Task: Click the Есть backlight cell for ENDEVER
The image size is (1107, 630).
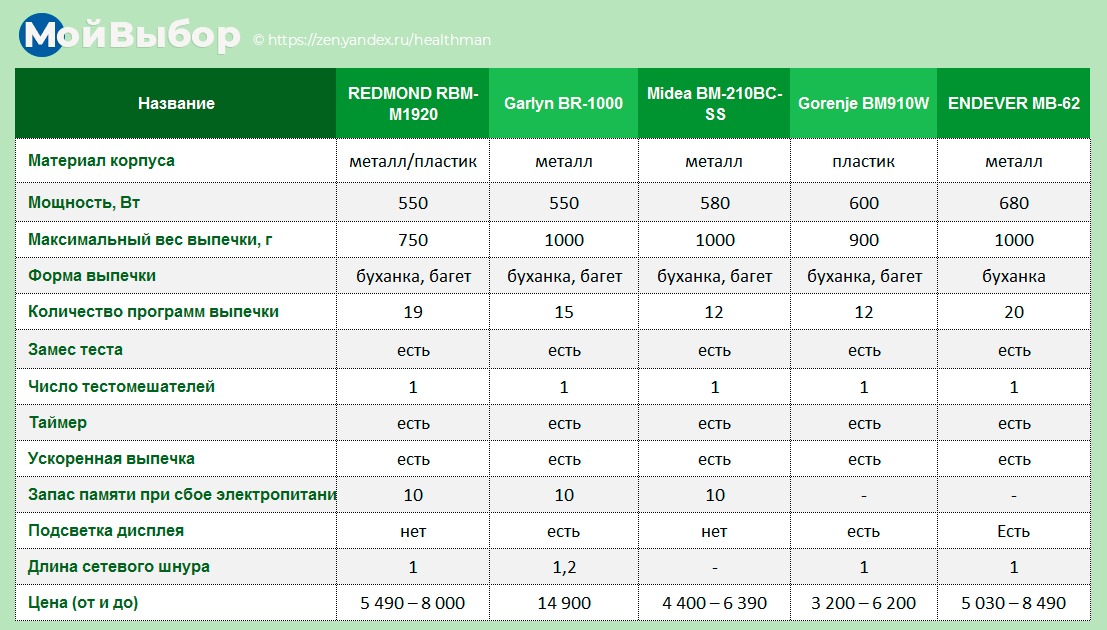Action: [1014, 531]
